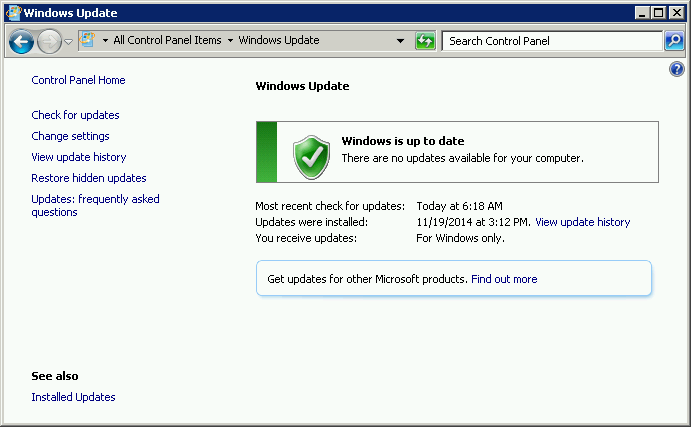Open Help via the blue question mark icon
The image size is (691, 427).
tap(676, 70)
